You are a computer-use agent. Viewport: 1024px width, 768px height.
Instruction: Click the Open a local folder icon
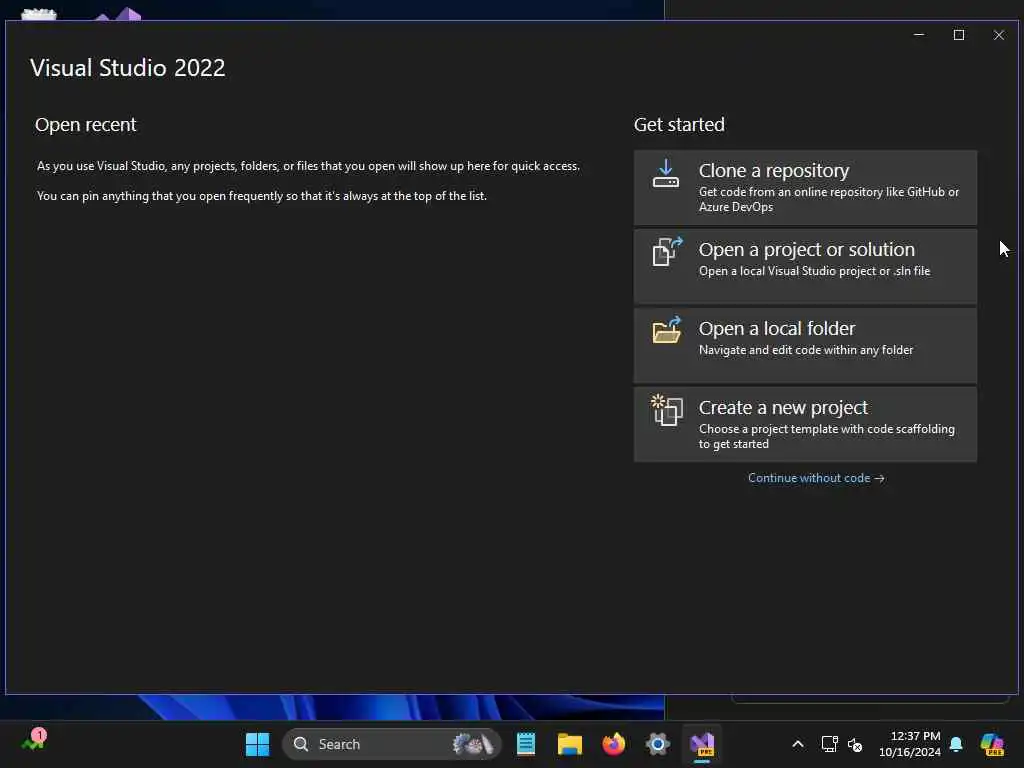[667, 330]
